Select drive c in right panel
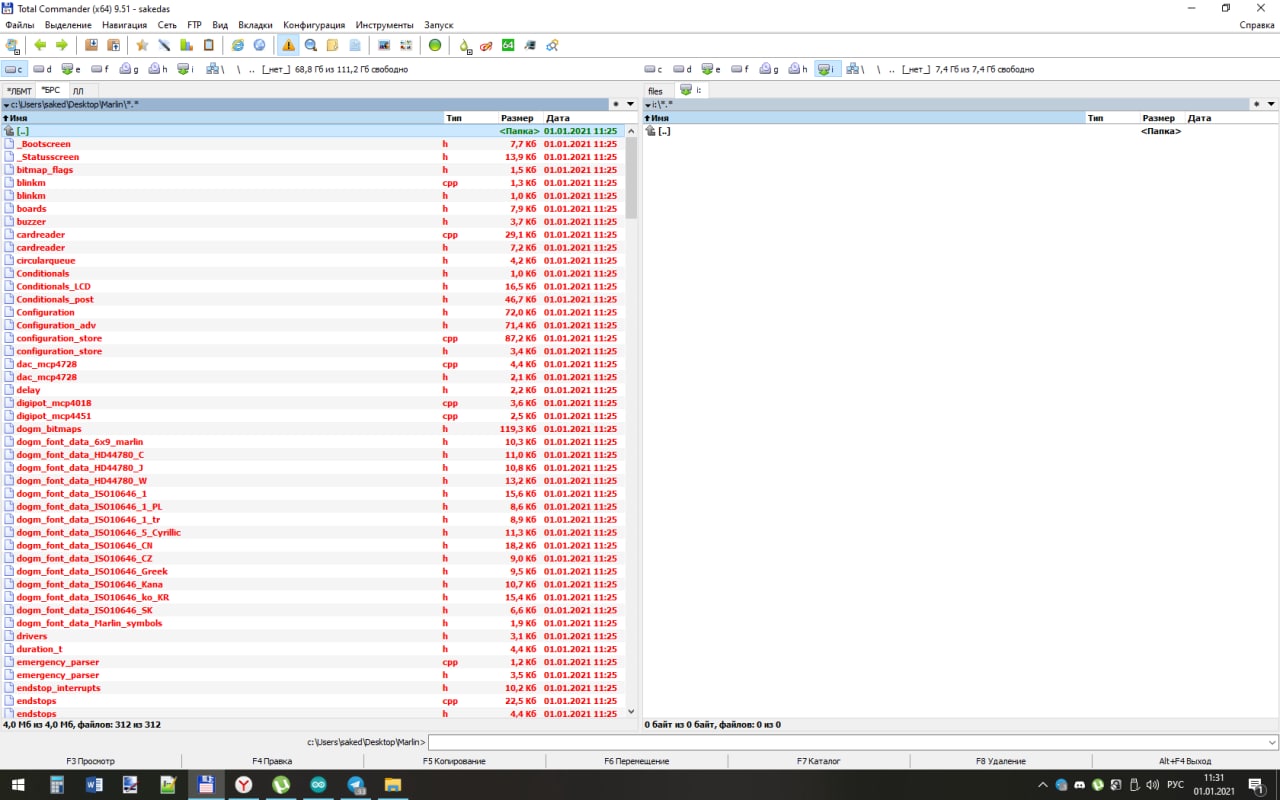 tap(653, 69)
